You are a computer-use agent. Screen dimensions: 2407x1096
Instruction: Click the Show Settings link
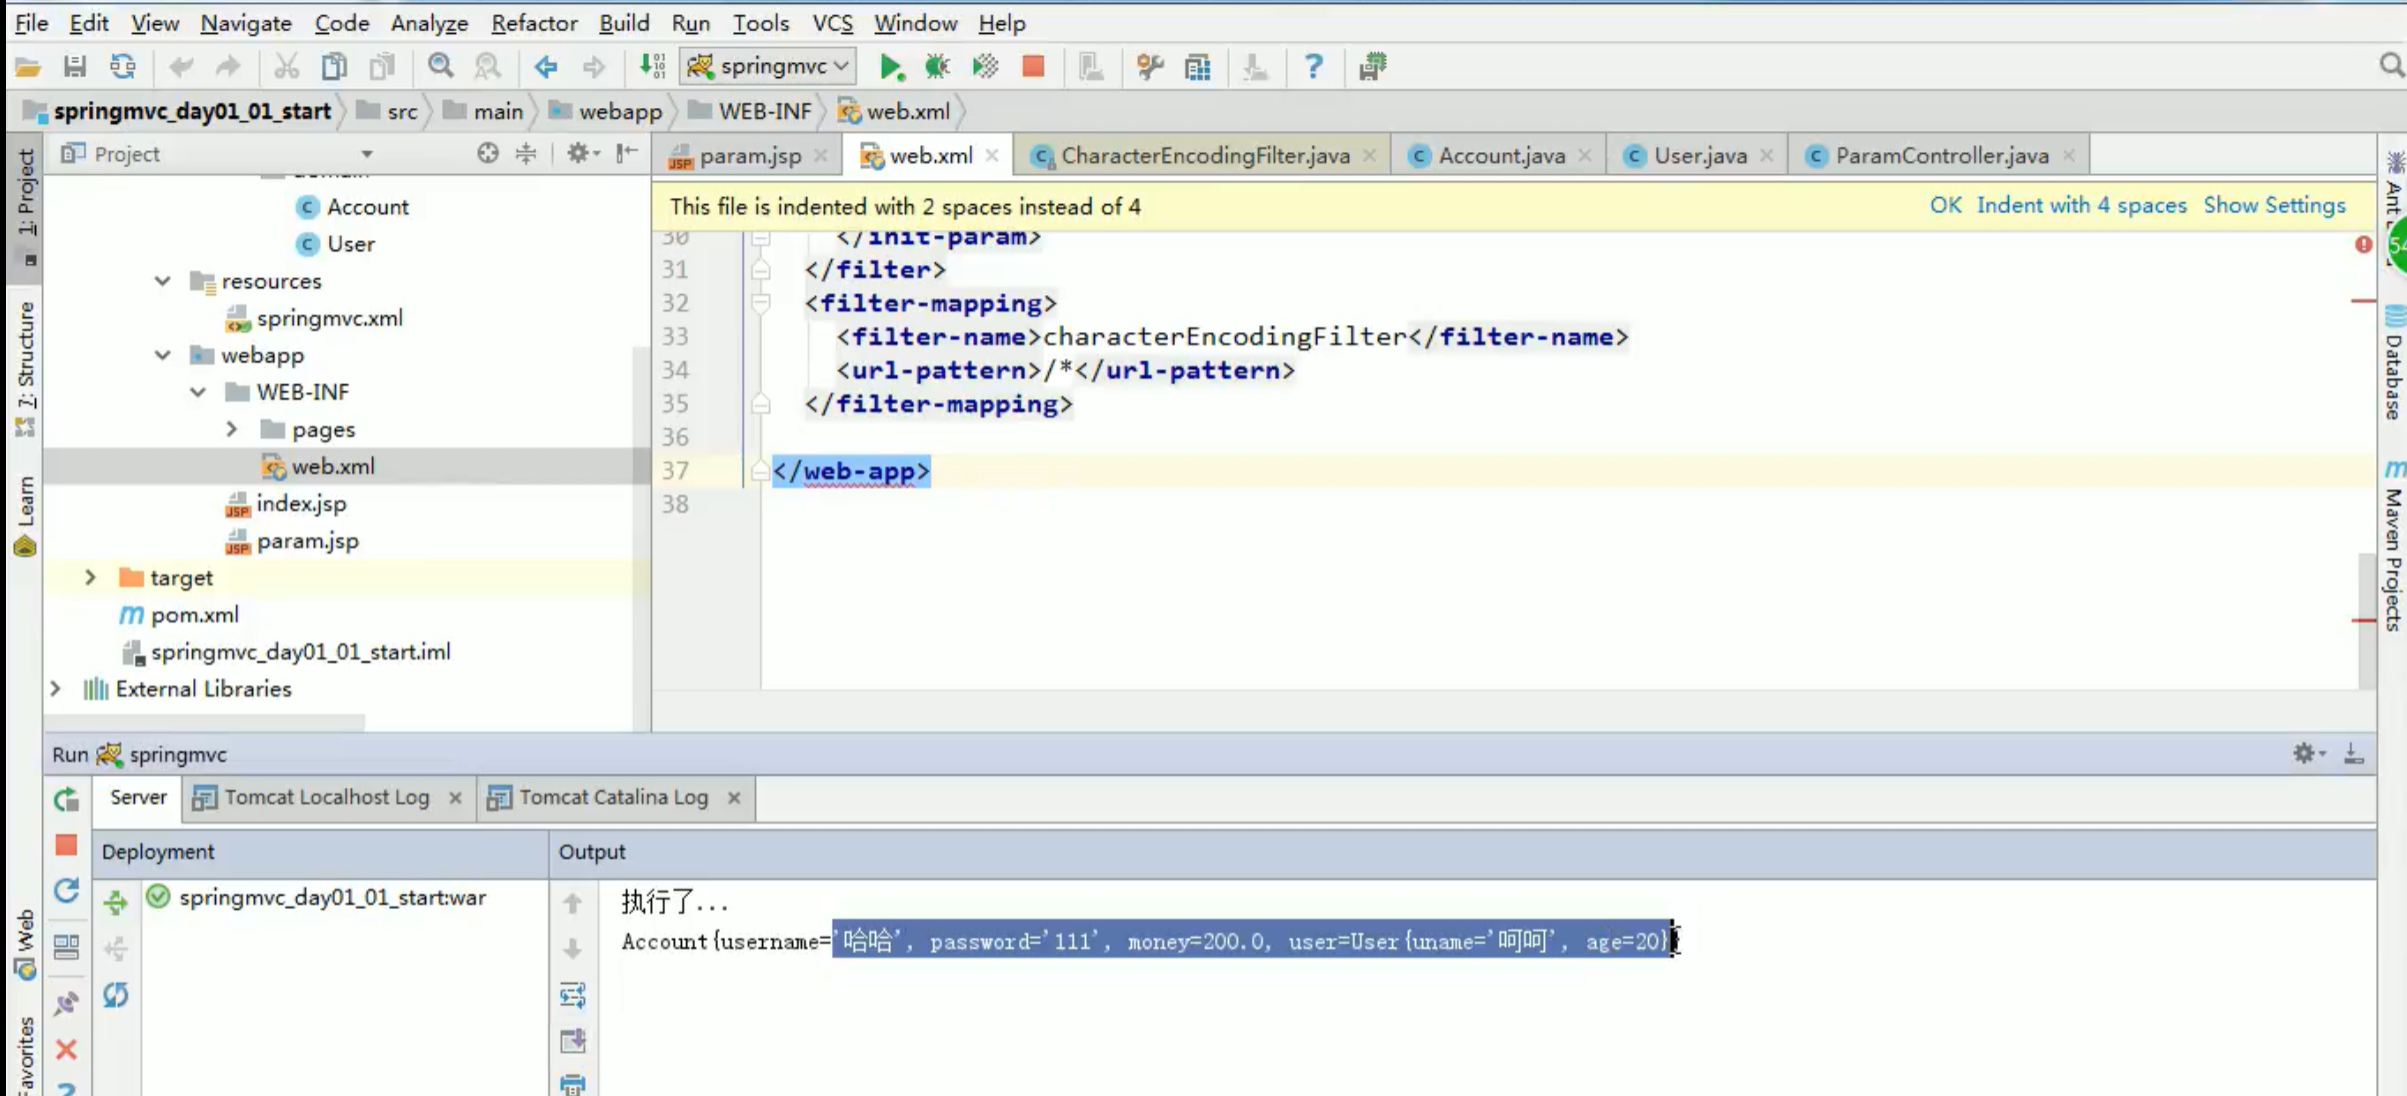(2274, 205)
